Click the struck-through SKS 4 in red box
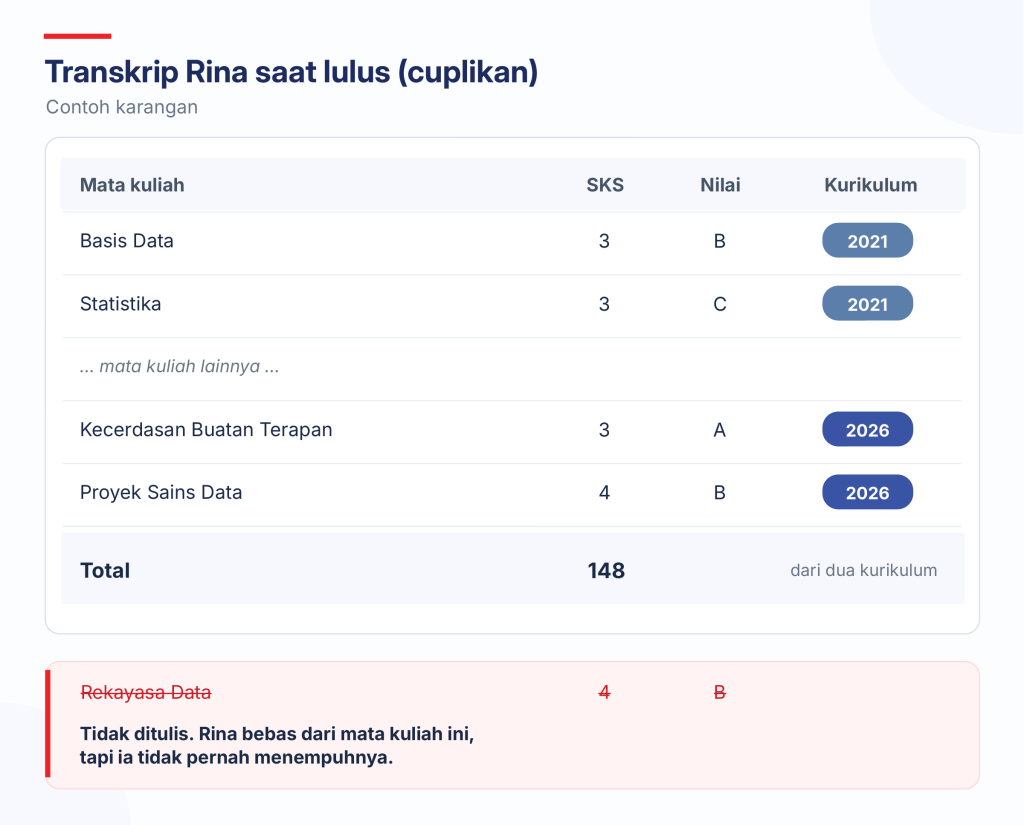The image size is (1024, 825). pos(604,692)
